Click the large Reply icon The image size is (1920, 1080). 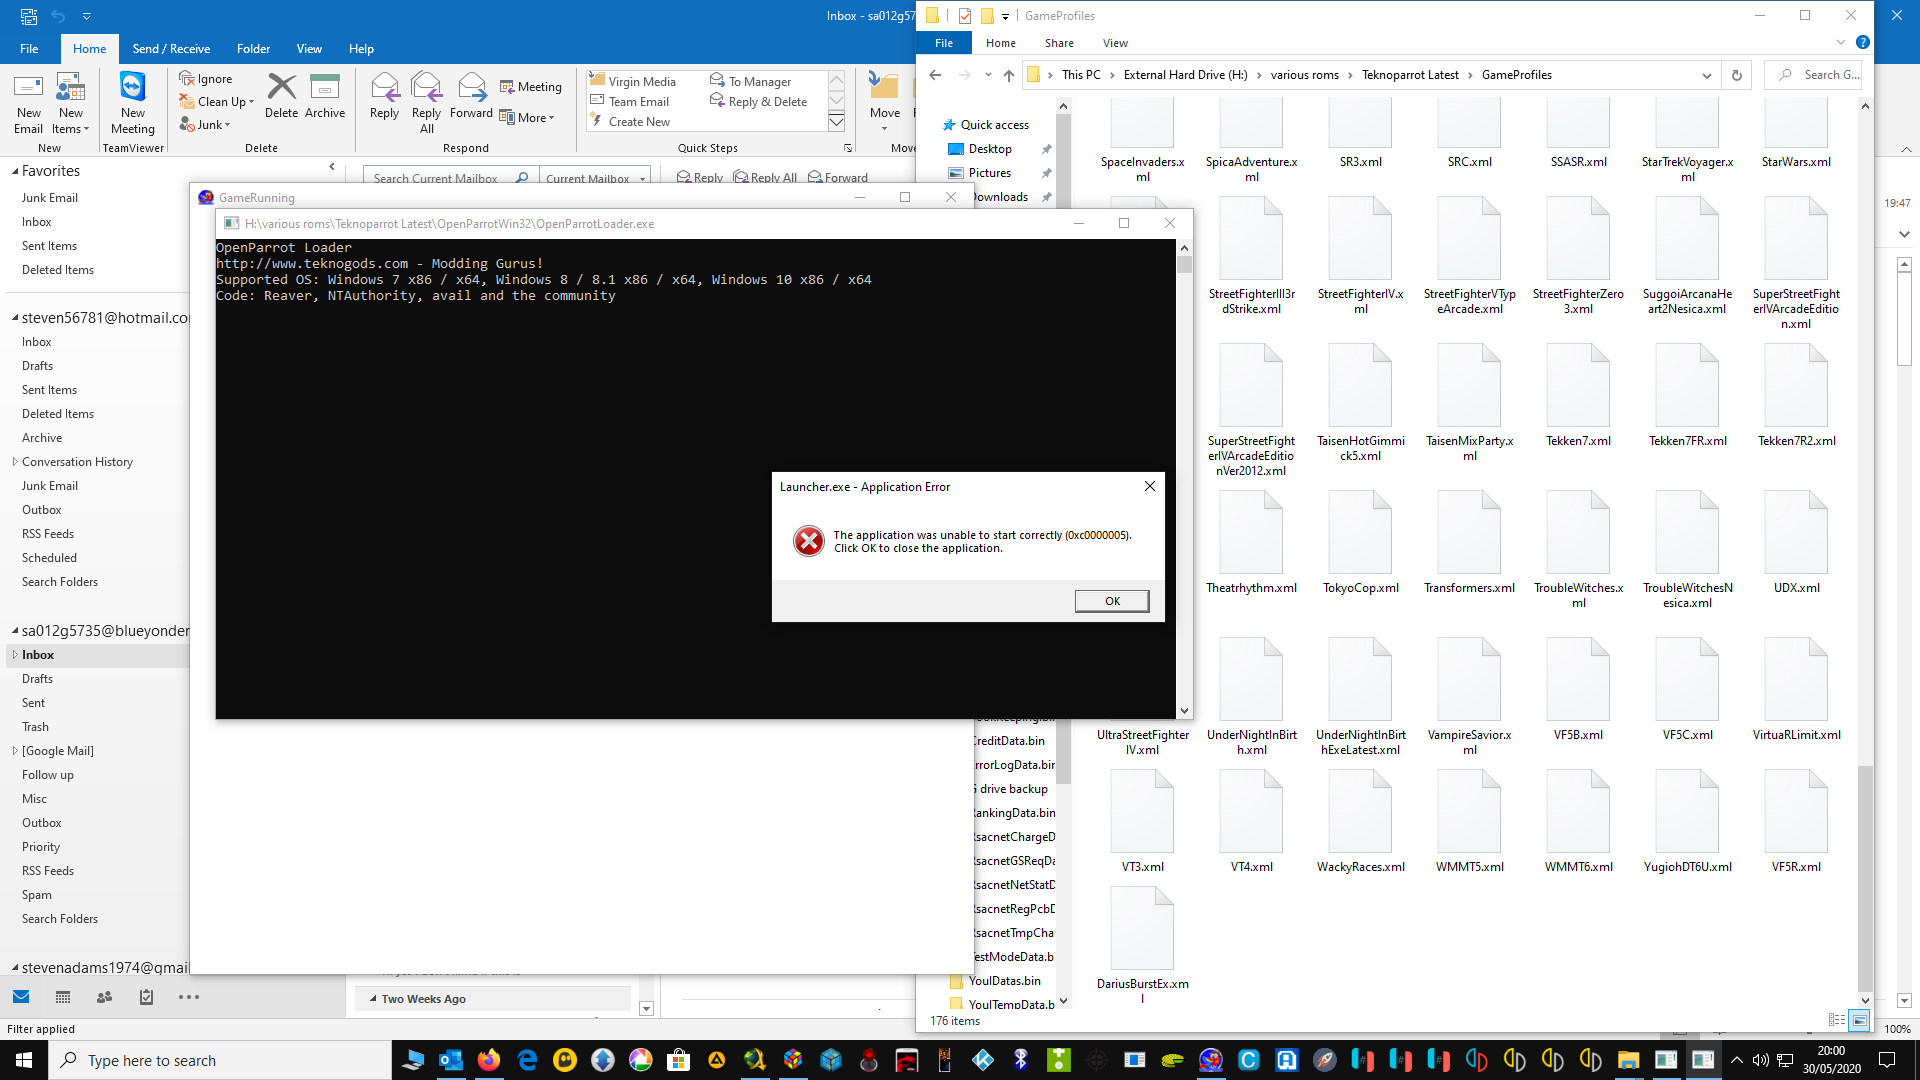(384, 96)
